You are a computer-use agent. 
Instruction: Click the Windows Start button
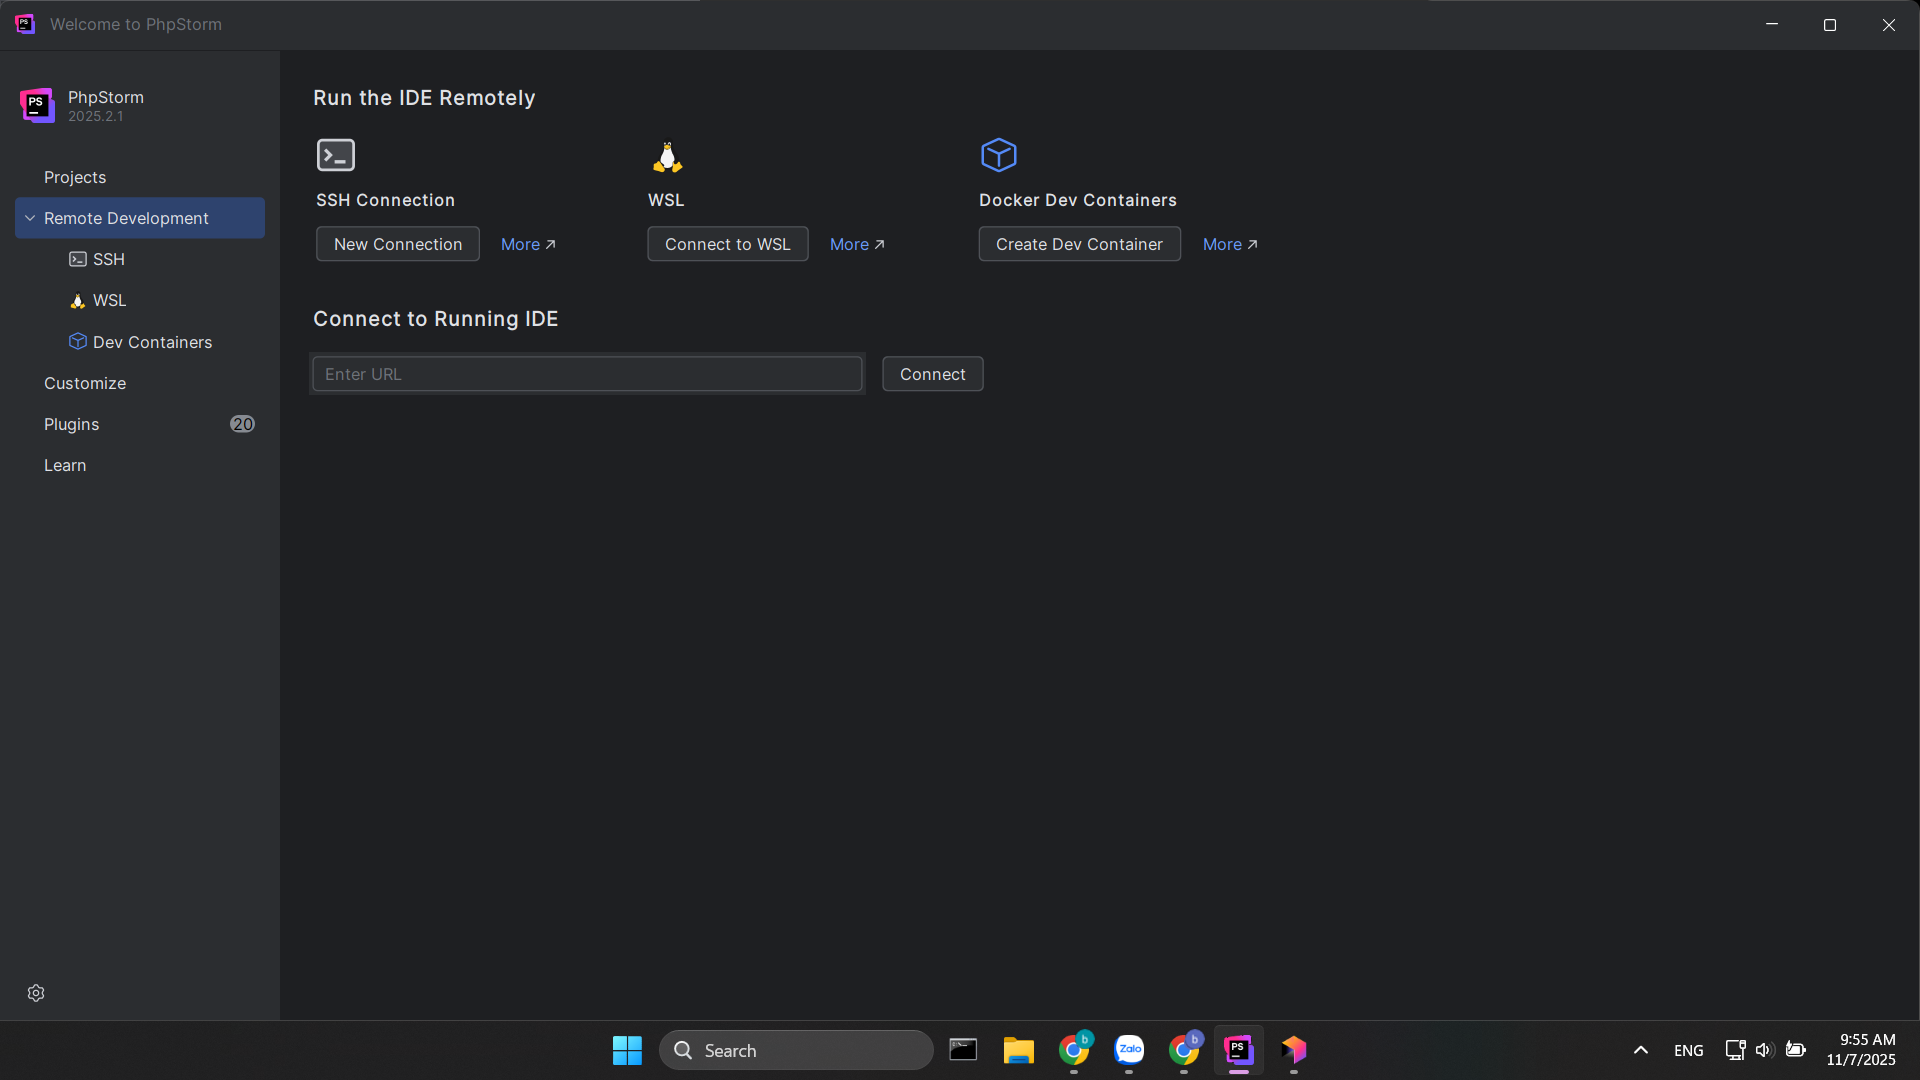click(x=627, y=1050)
